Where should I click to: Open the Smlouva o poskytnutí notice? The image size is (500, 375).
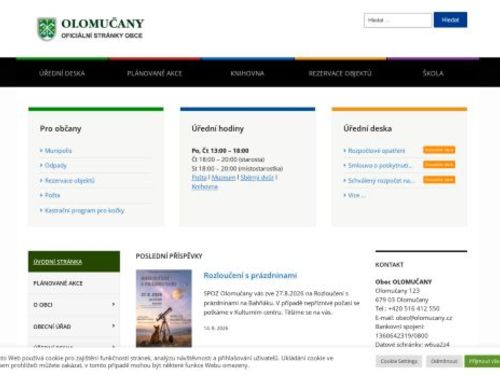380,165
